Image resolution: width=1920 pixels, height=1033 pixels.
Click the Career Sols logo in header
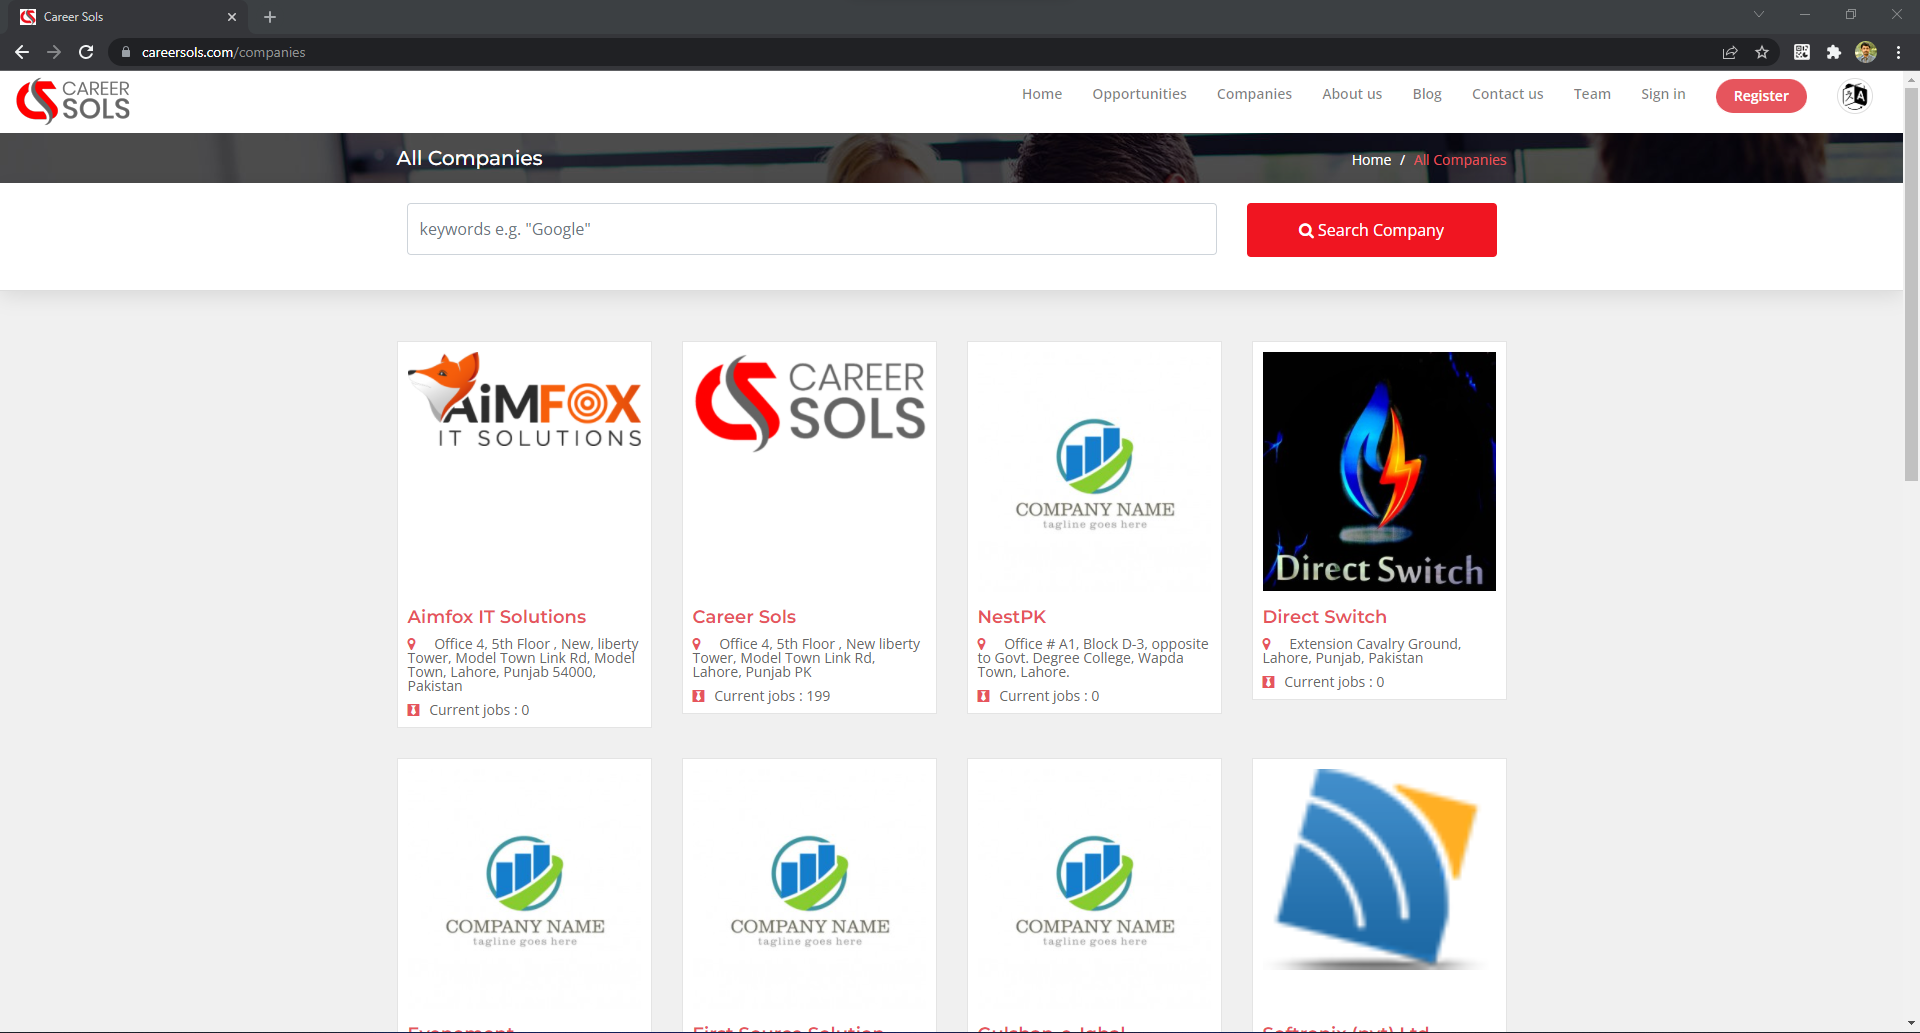click(73, 101)
